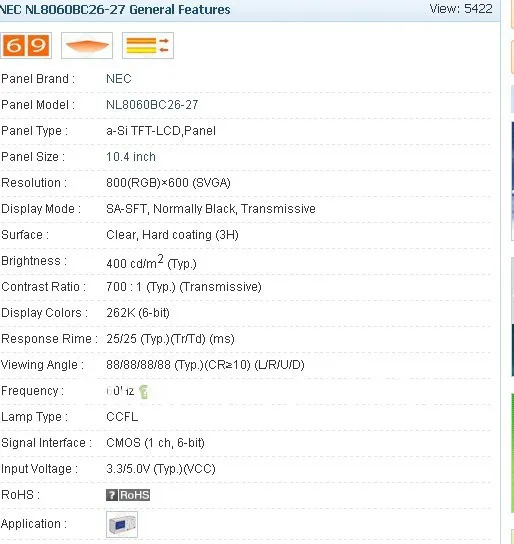Screen dimensions: 514x544
Task: Click the orange 6/9 feature icon
Action: [x=26, y=45]
